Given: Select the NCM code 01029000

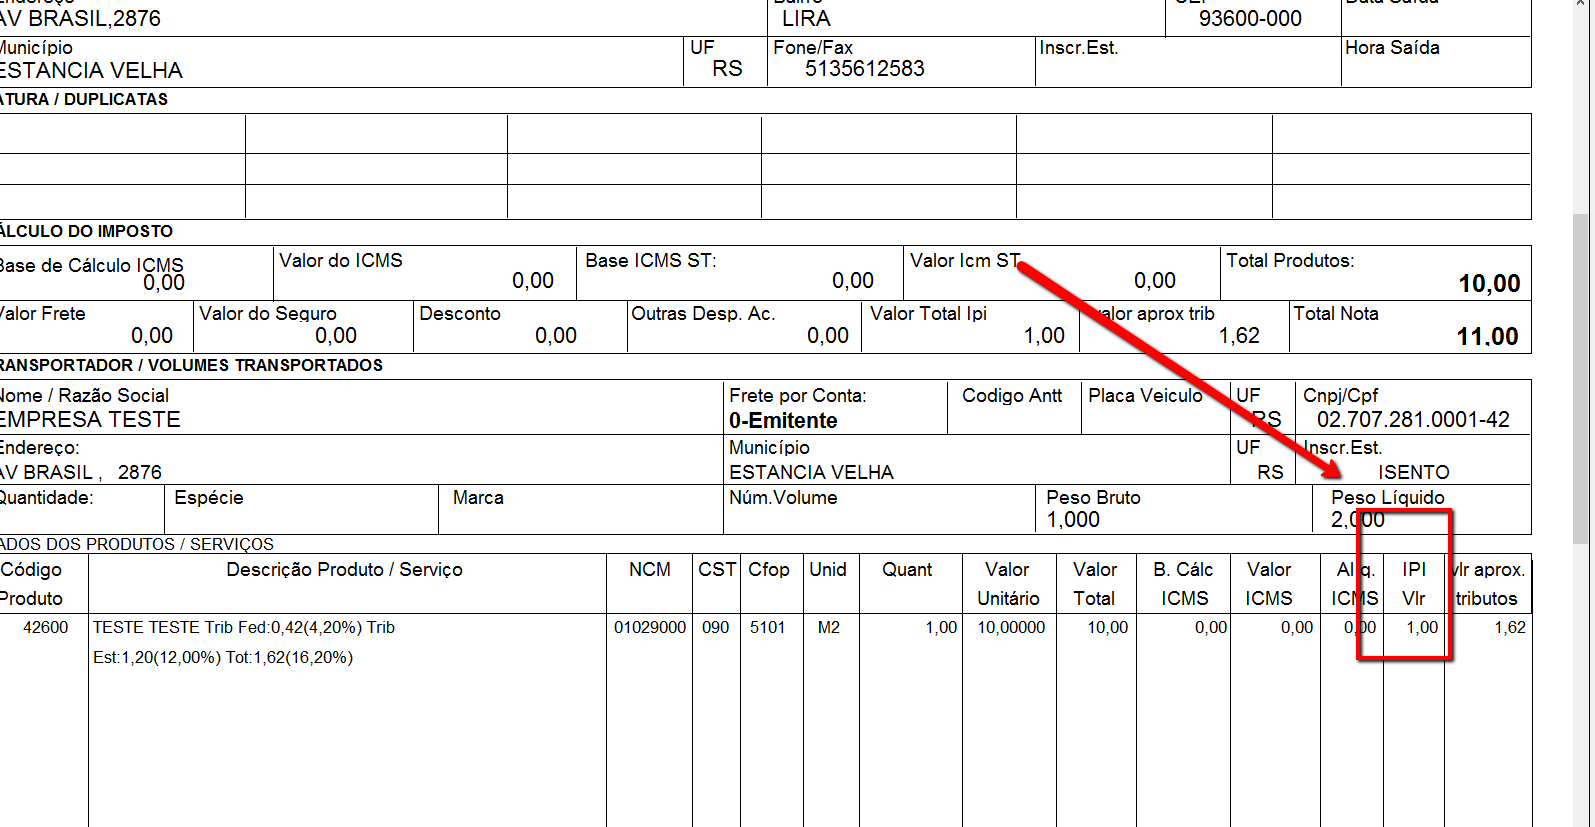Looking at the screenshot, I should coord(650,628).
